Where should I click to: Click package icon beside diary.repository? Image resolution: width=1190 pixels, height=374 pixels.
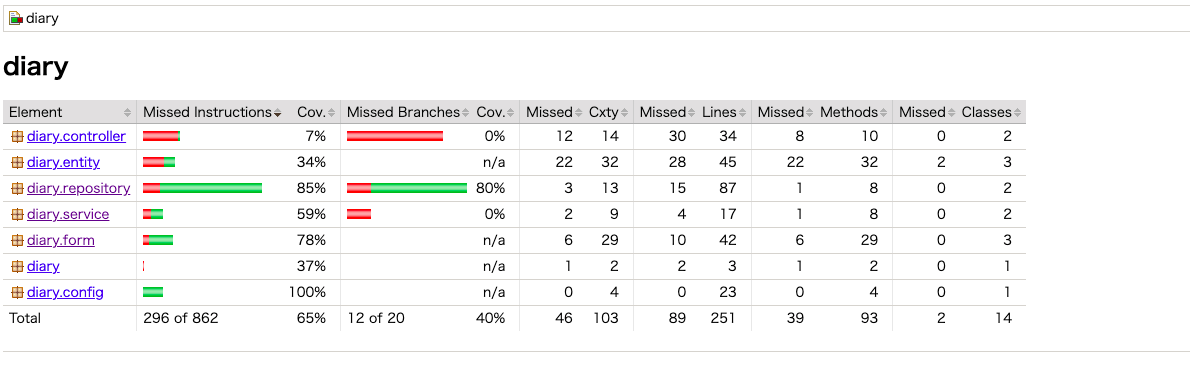tap(17, 188)
